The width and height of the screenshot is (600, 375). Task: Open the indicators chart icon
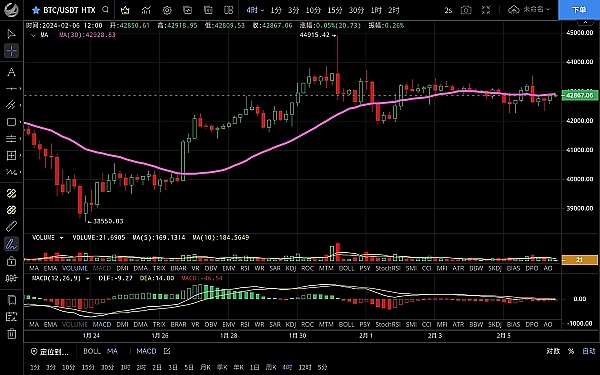pyautogui.click(x=146, y=10)
